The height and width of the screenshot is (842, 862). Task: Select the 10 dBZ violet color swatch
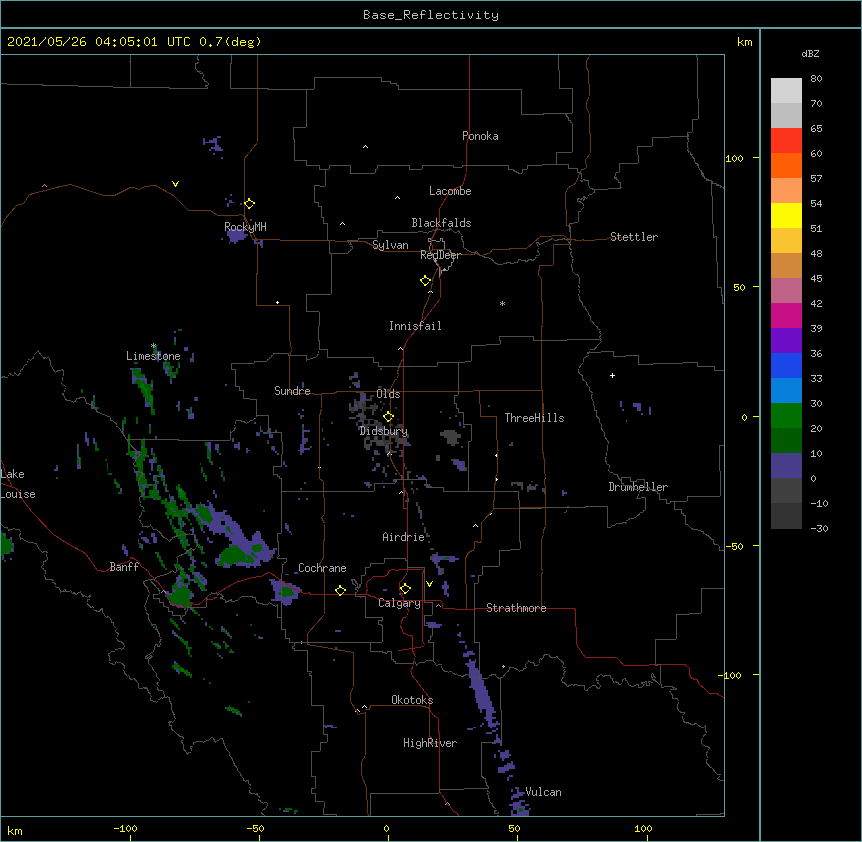point(786,466)
